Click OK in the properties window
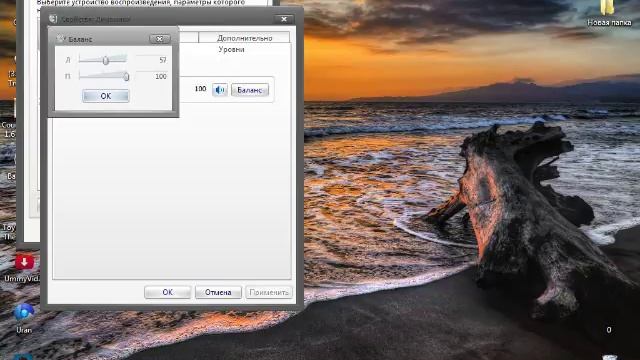 pos(167,292)
